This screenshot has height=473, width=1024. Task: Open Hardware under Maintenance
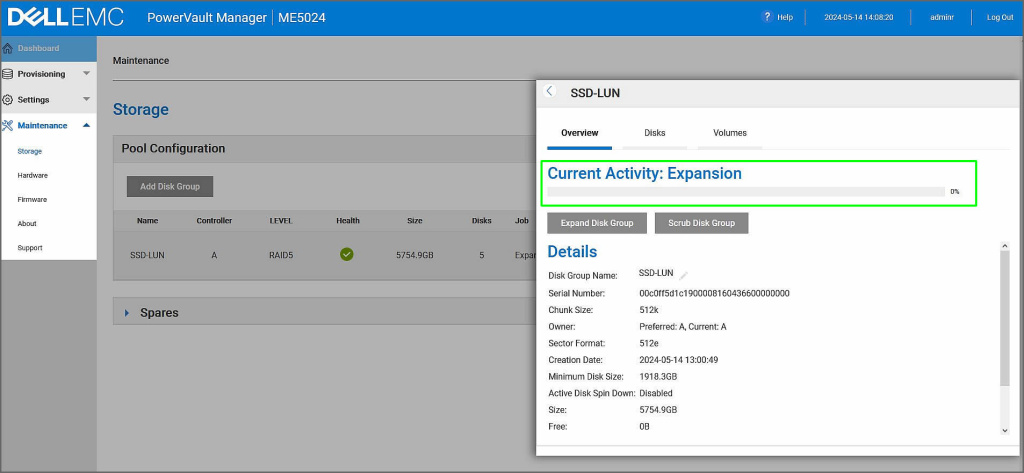(x=32, y=176)
